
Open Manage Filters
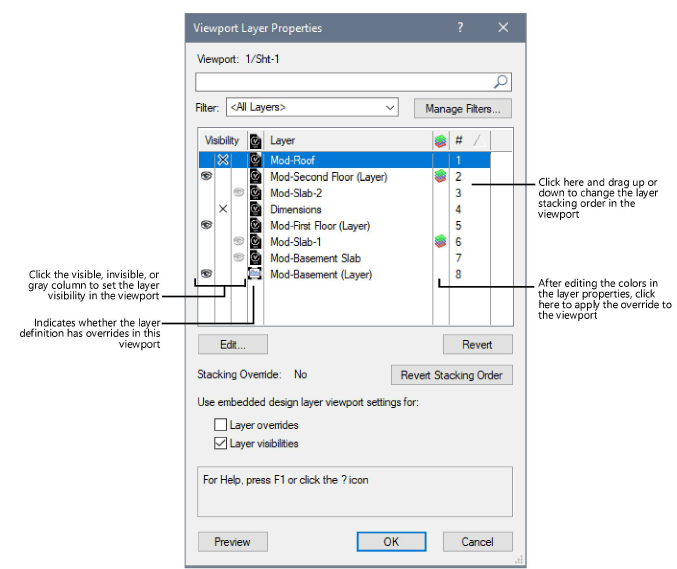pyautogui.click(x=463, y=108)
